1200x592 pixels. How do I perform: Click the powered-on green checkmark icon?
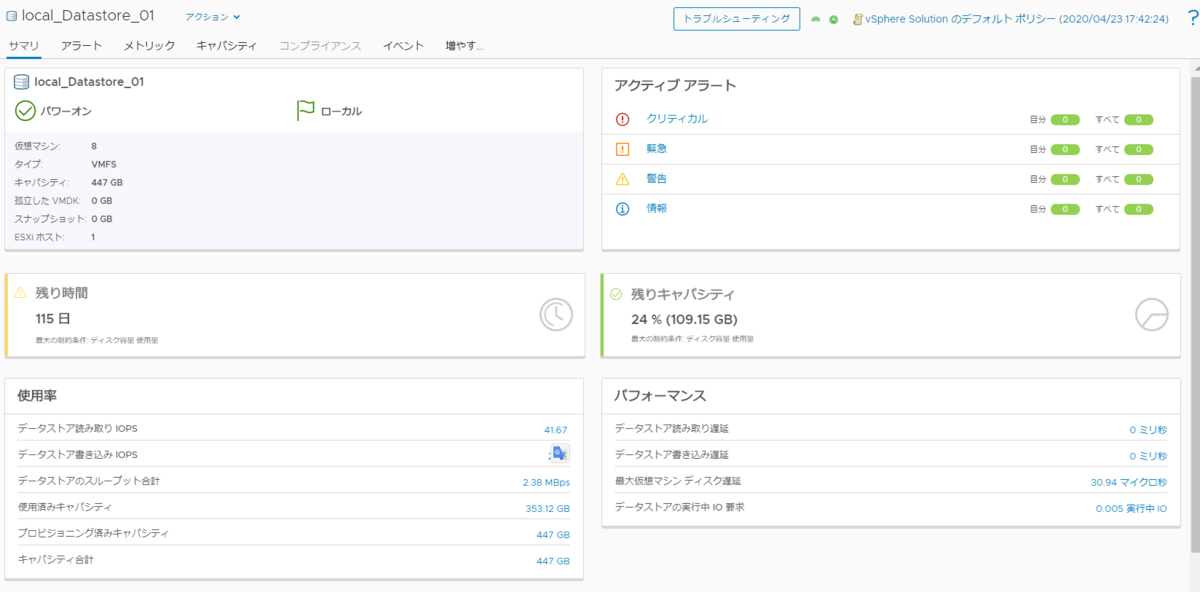tap(25, 111)
